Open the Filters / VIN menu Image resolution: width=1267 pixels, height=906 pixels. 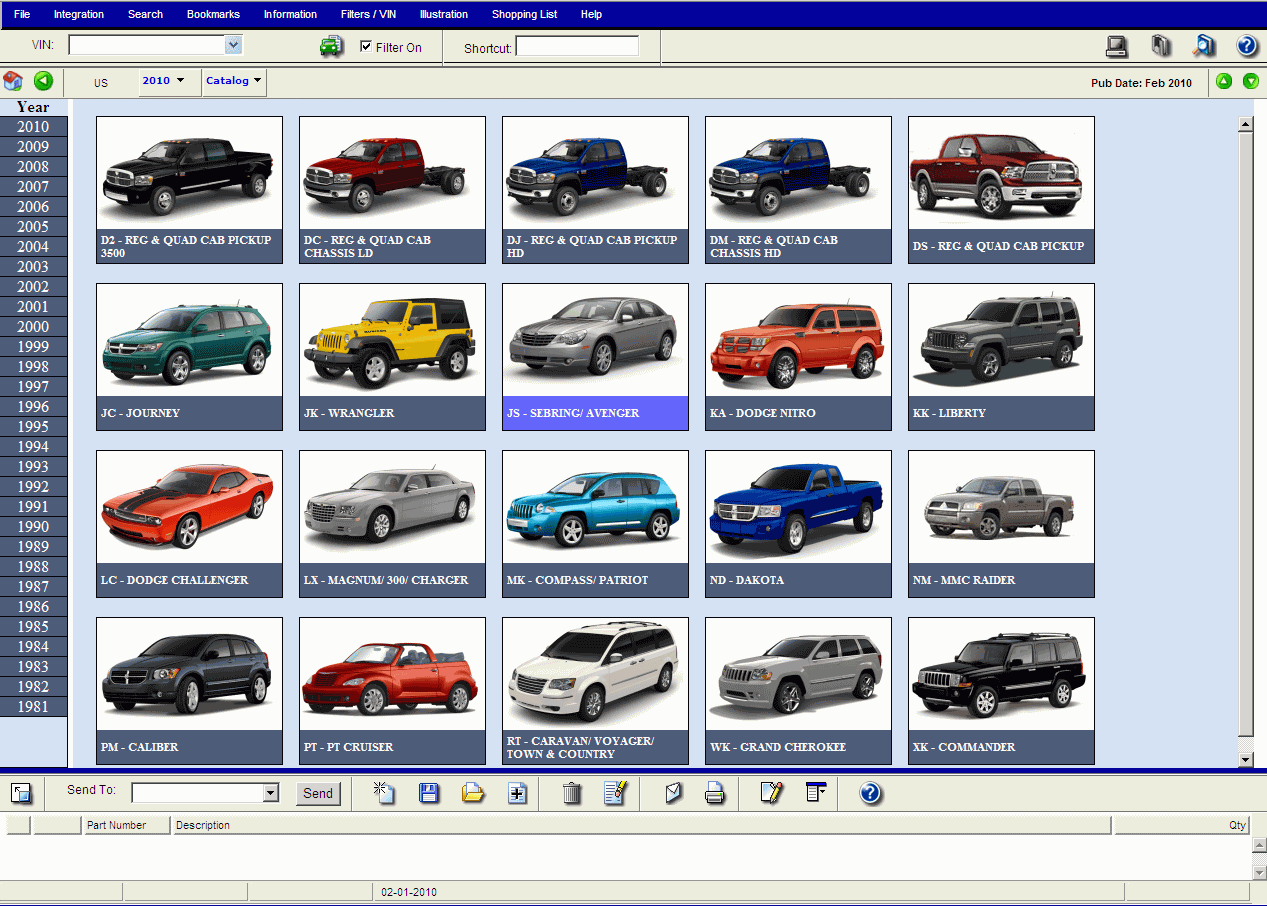point(368,14)
